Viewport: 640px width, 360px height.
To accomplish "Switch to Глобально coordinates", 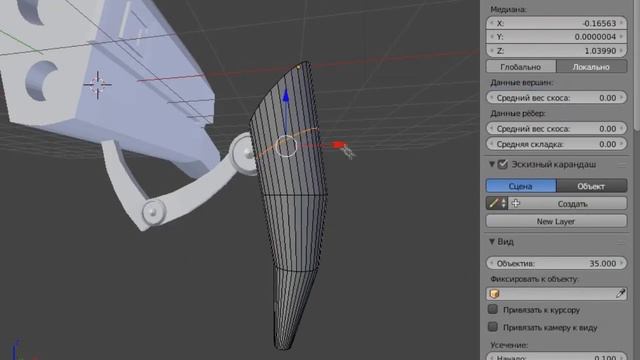I will [x=521, y=67].
